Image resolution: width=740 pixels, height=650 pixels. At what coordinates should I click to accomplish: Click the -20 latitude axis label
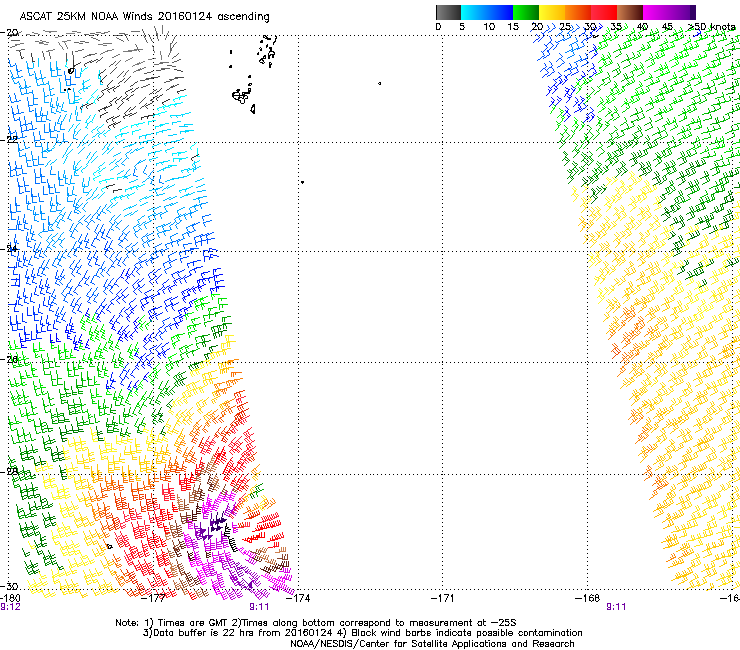click(9, 32)
